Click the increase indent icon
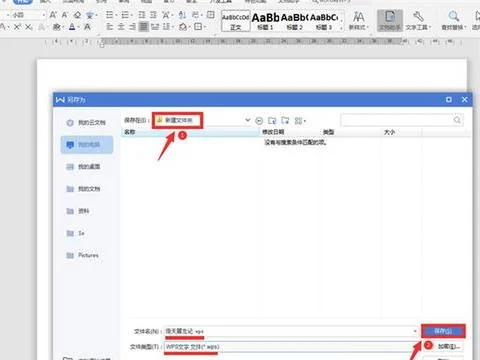The height and width of the screenshot is (360, 480). (x=153, y=15)
